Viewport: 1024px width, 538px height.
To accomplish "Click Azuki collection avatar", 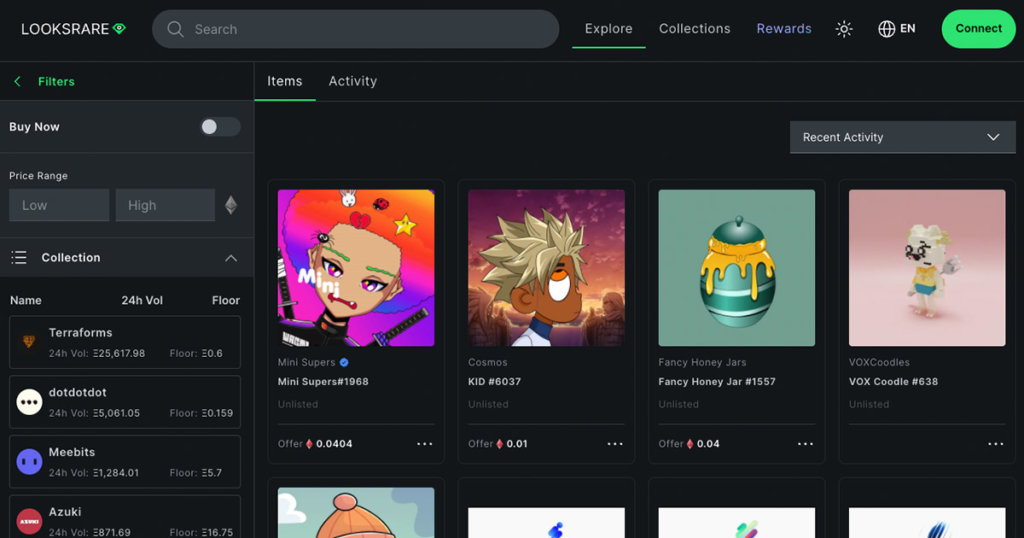I will point(29,522).
